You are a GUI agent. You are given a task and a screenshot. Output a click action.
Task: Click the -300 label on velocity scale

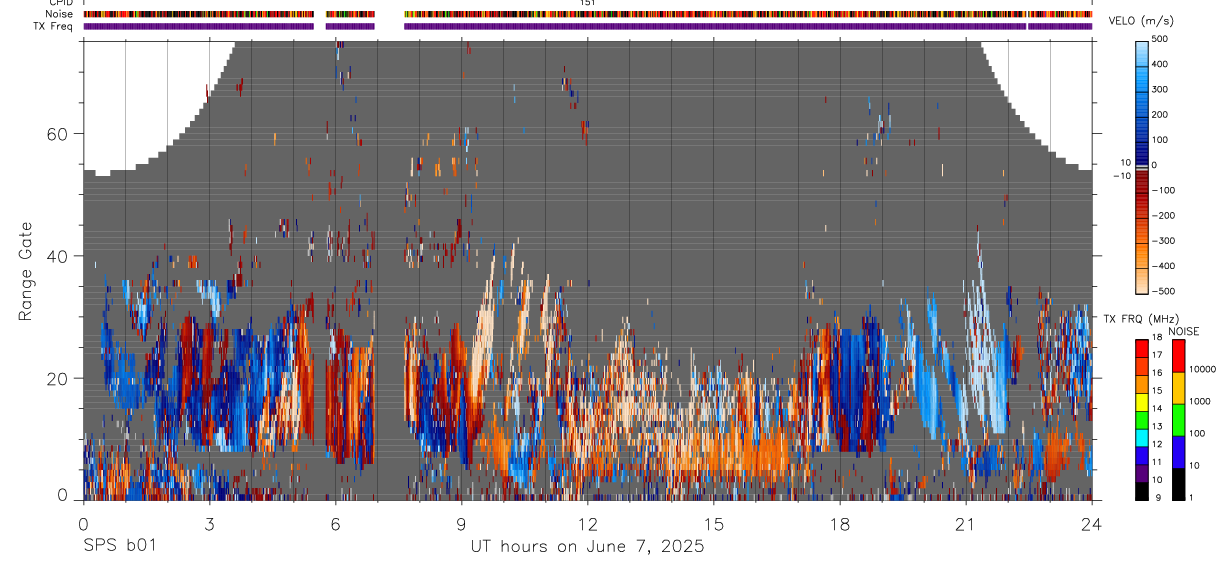tap(1163, 241)
